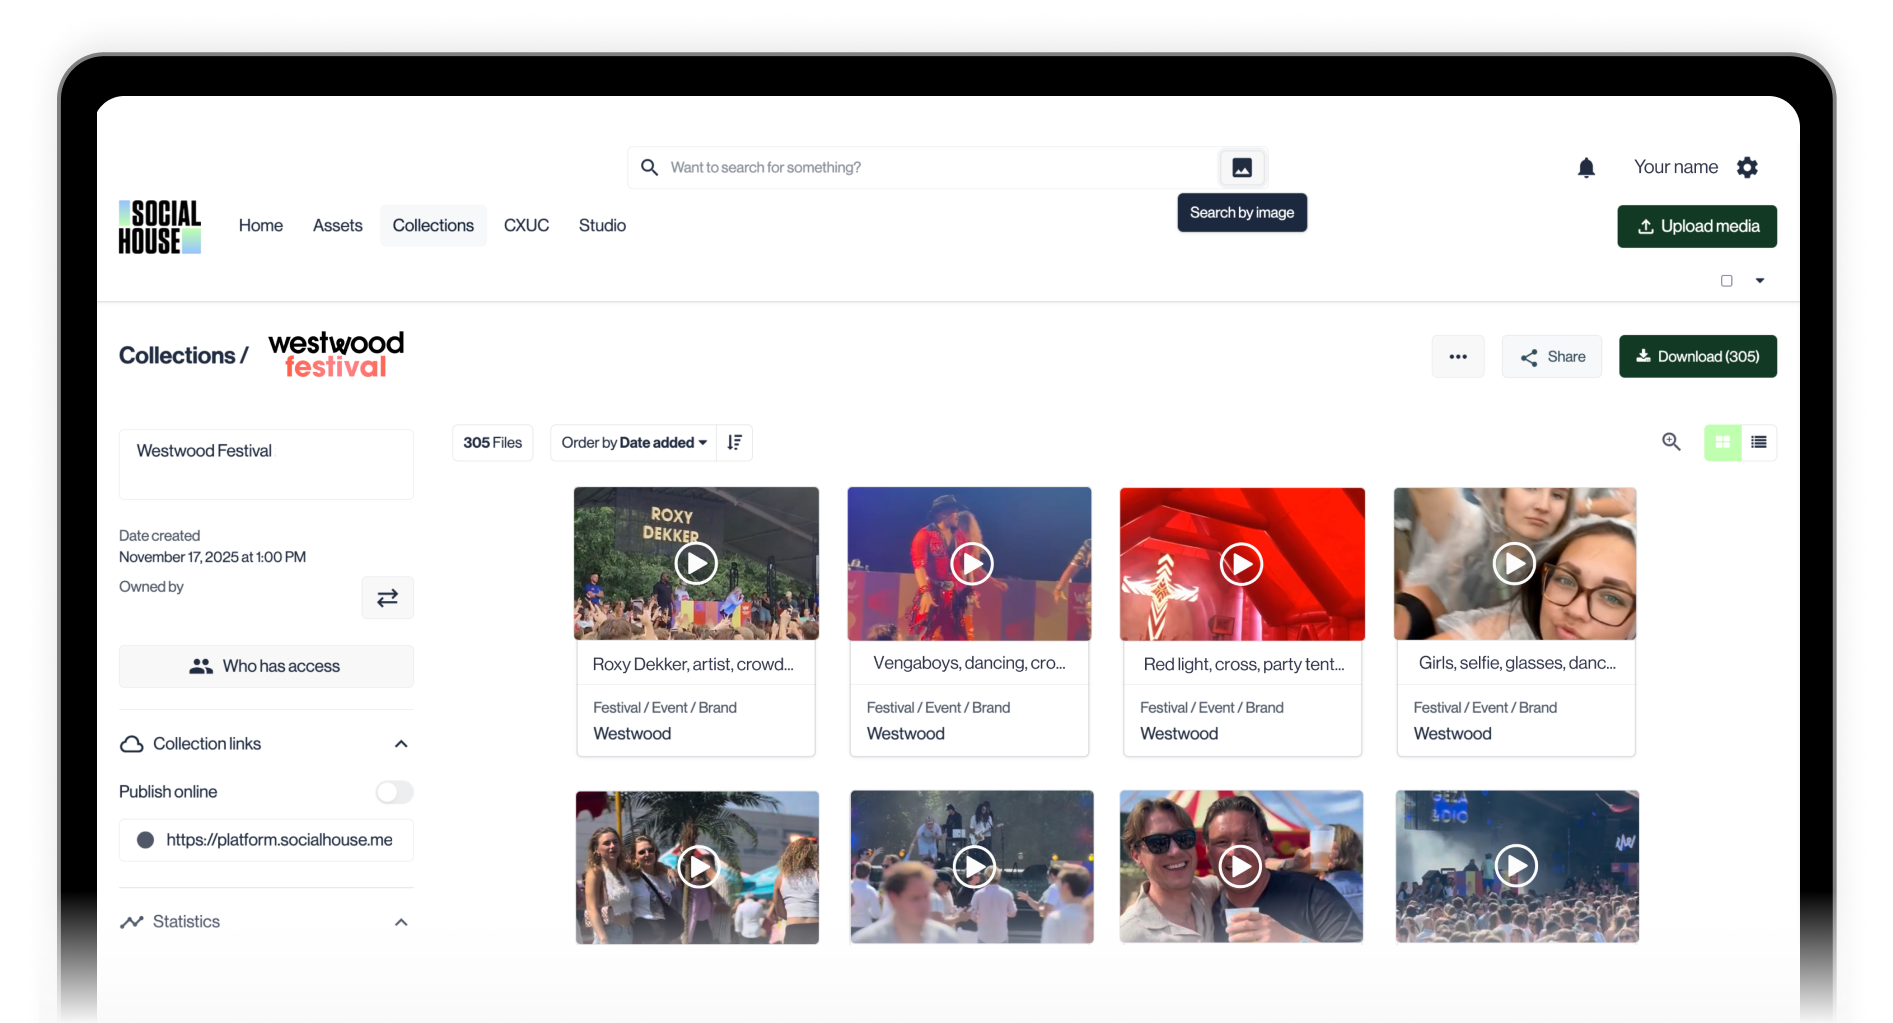Open the three-dots more options menu
1893x1023 pixels.
coord(1458,357)
